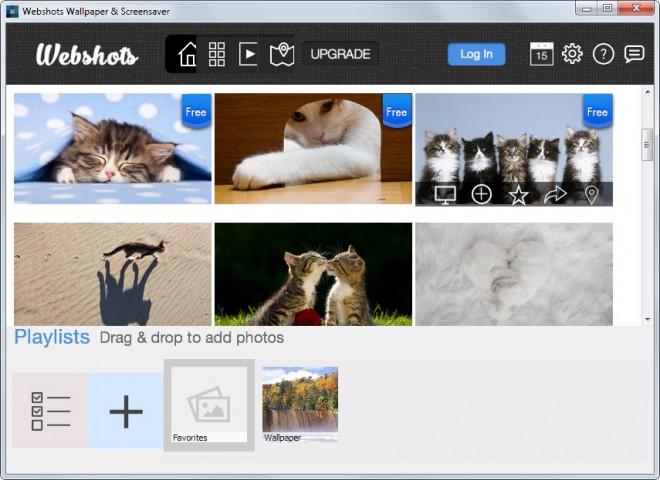Screen dimensions: 660x480
Task: Open the help question mark icon
Action: (603, 54)
